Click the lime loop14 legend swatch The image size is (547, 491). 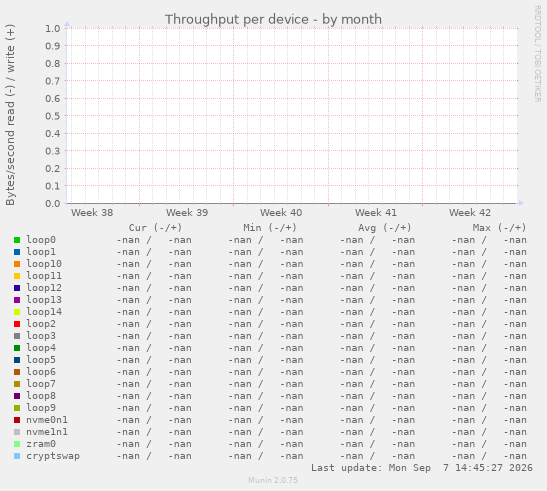point(17,312)
